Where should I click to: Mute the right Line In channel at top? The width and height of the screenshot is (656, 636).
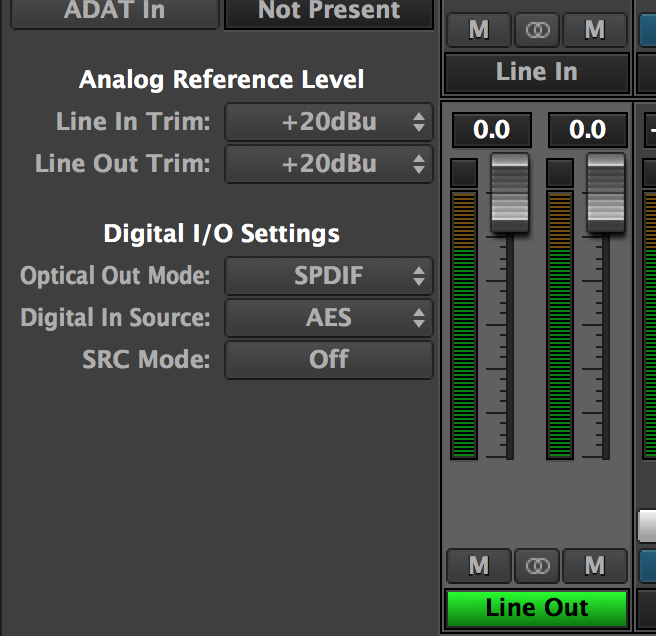[x=595, y=30]
